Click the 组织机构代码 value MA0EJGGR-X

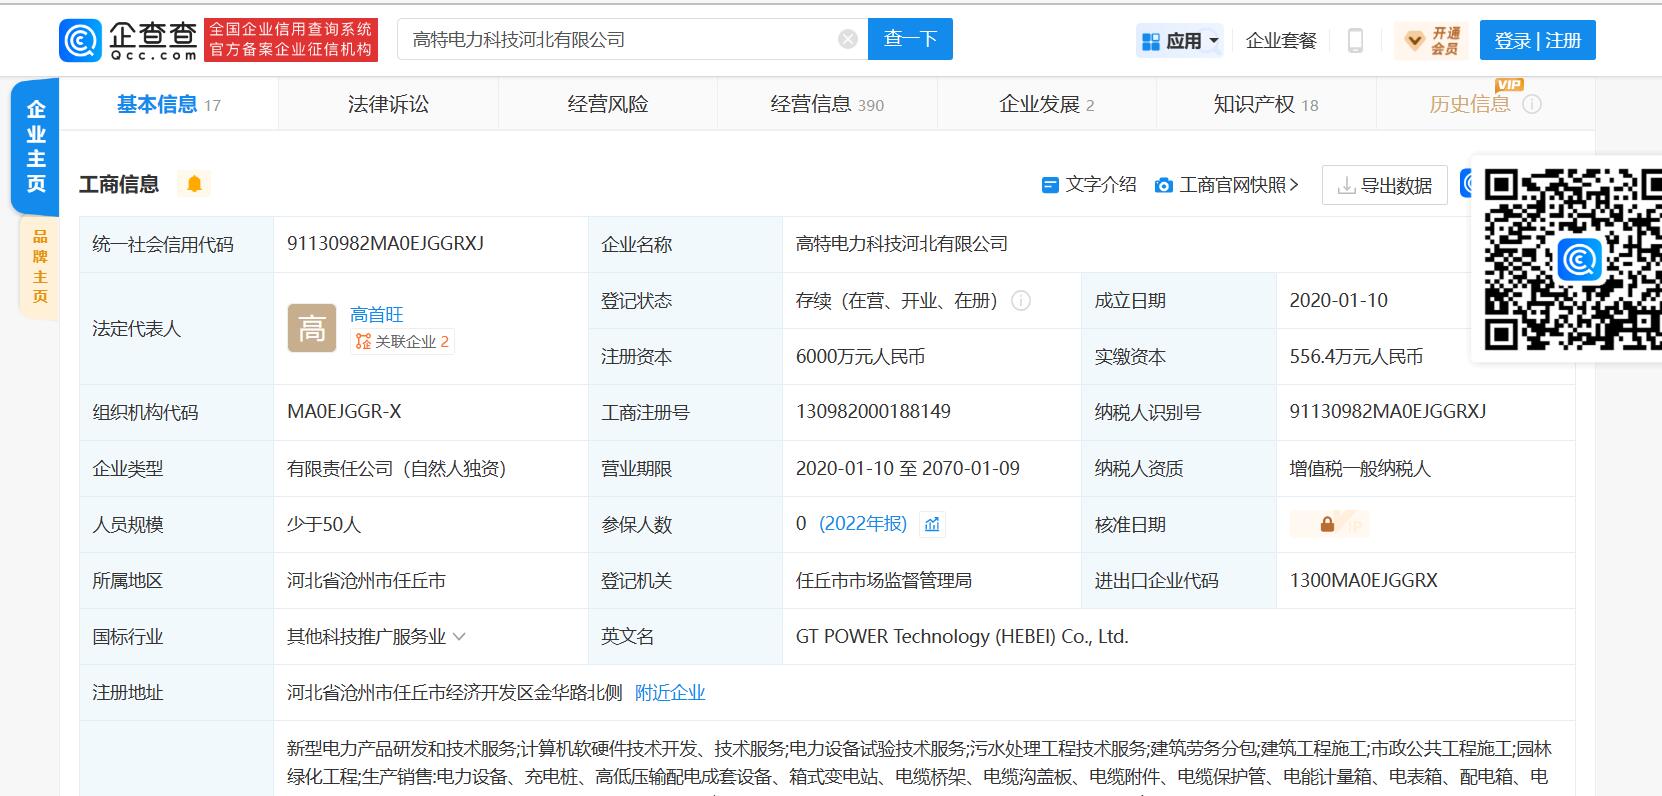344,411
